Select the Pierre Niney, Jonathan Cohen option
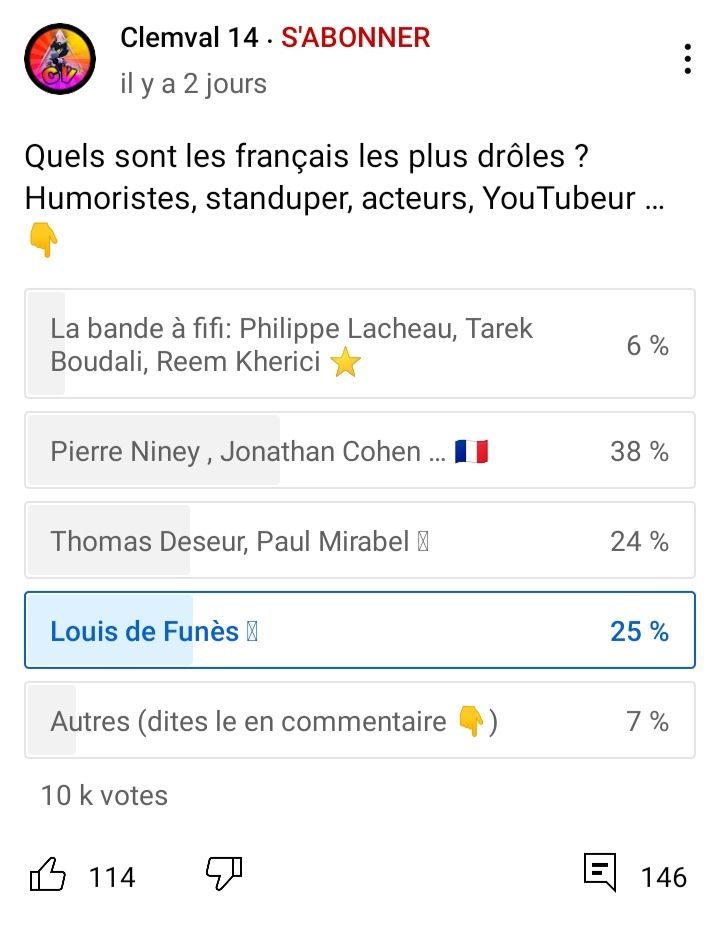The width and height of the screenshot is (720, 928). point(360,450)
